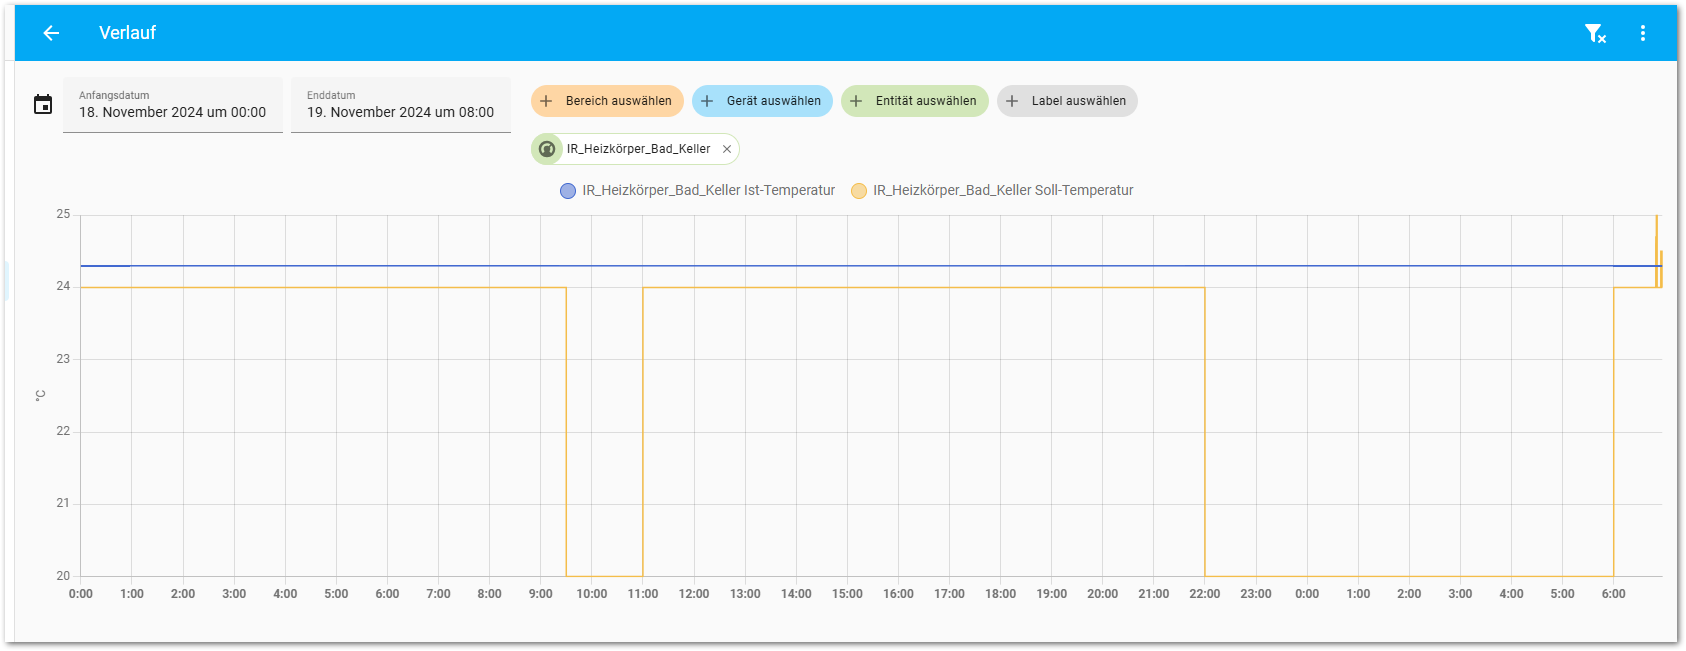
Task: Click the orange Soll-Temperatur legend color dot
Action: [859, 191]
